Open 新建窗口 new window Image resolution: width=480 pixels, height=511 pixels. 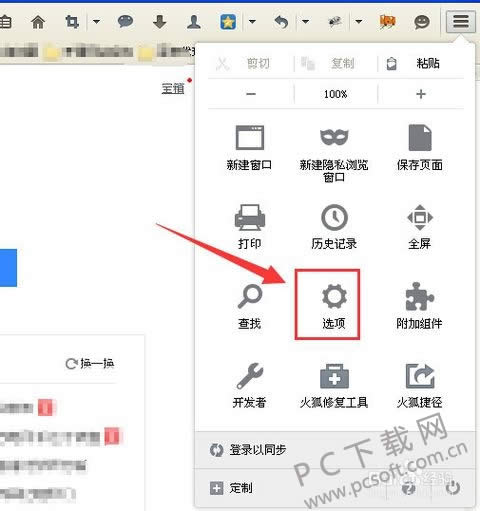coord(250,148)
